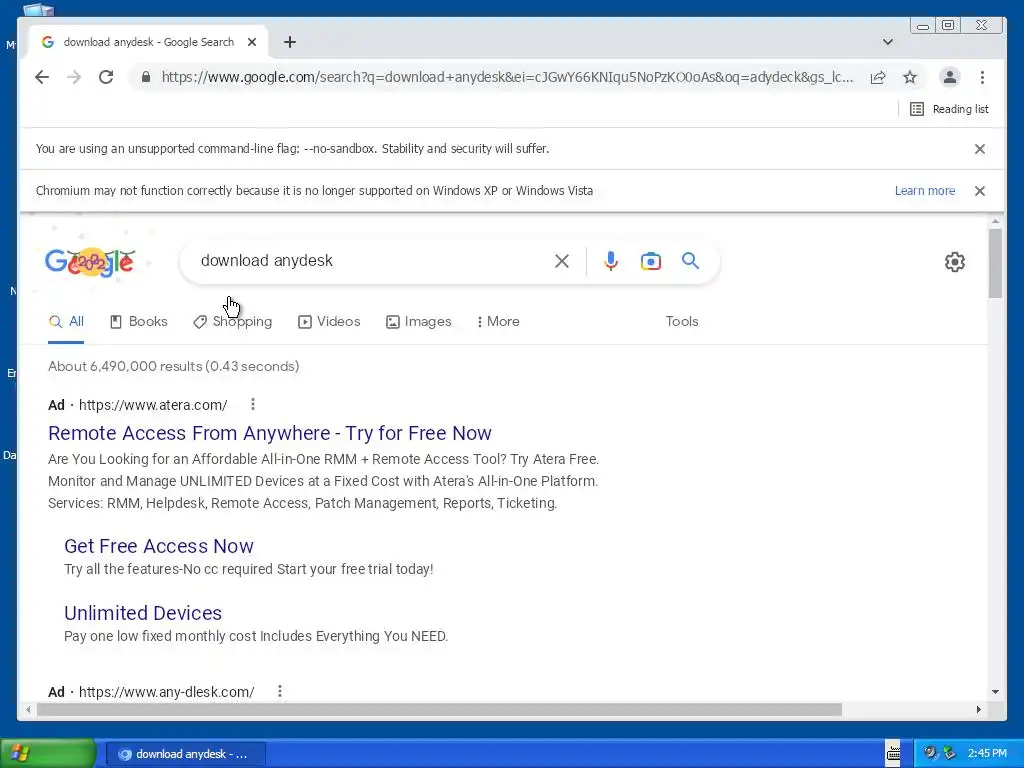Open 'Remote Access From Anywhere' ad link
Image resolution: width=1024 pixels, height=768 pixels.
(x=270, y=433)
